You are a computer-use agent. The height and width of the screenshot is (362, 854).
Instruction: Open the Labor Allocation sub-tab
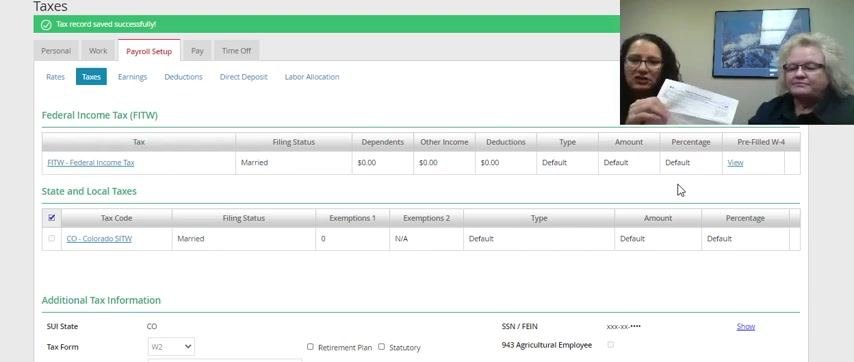pos(312,77)
